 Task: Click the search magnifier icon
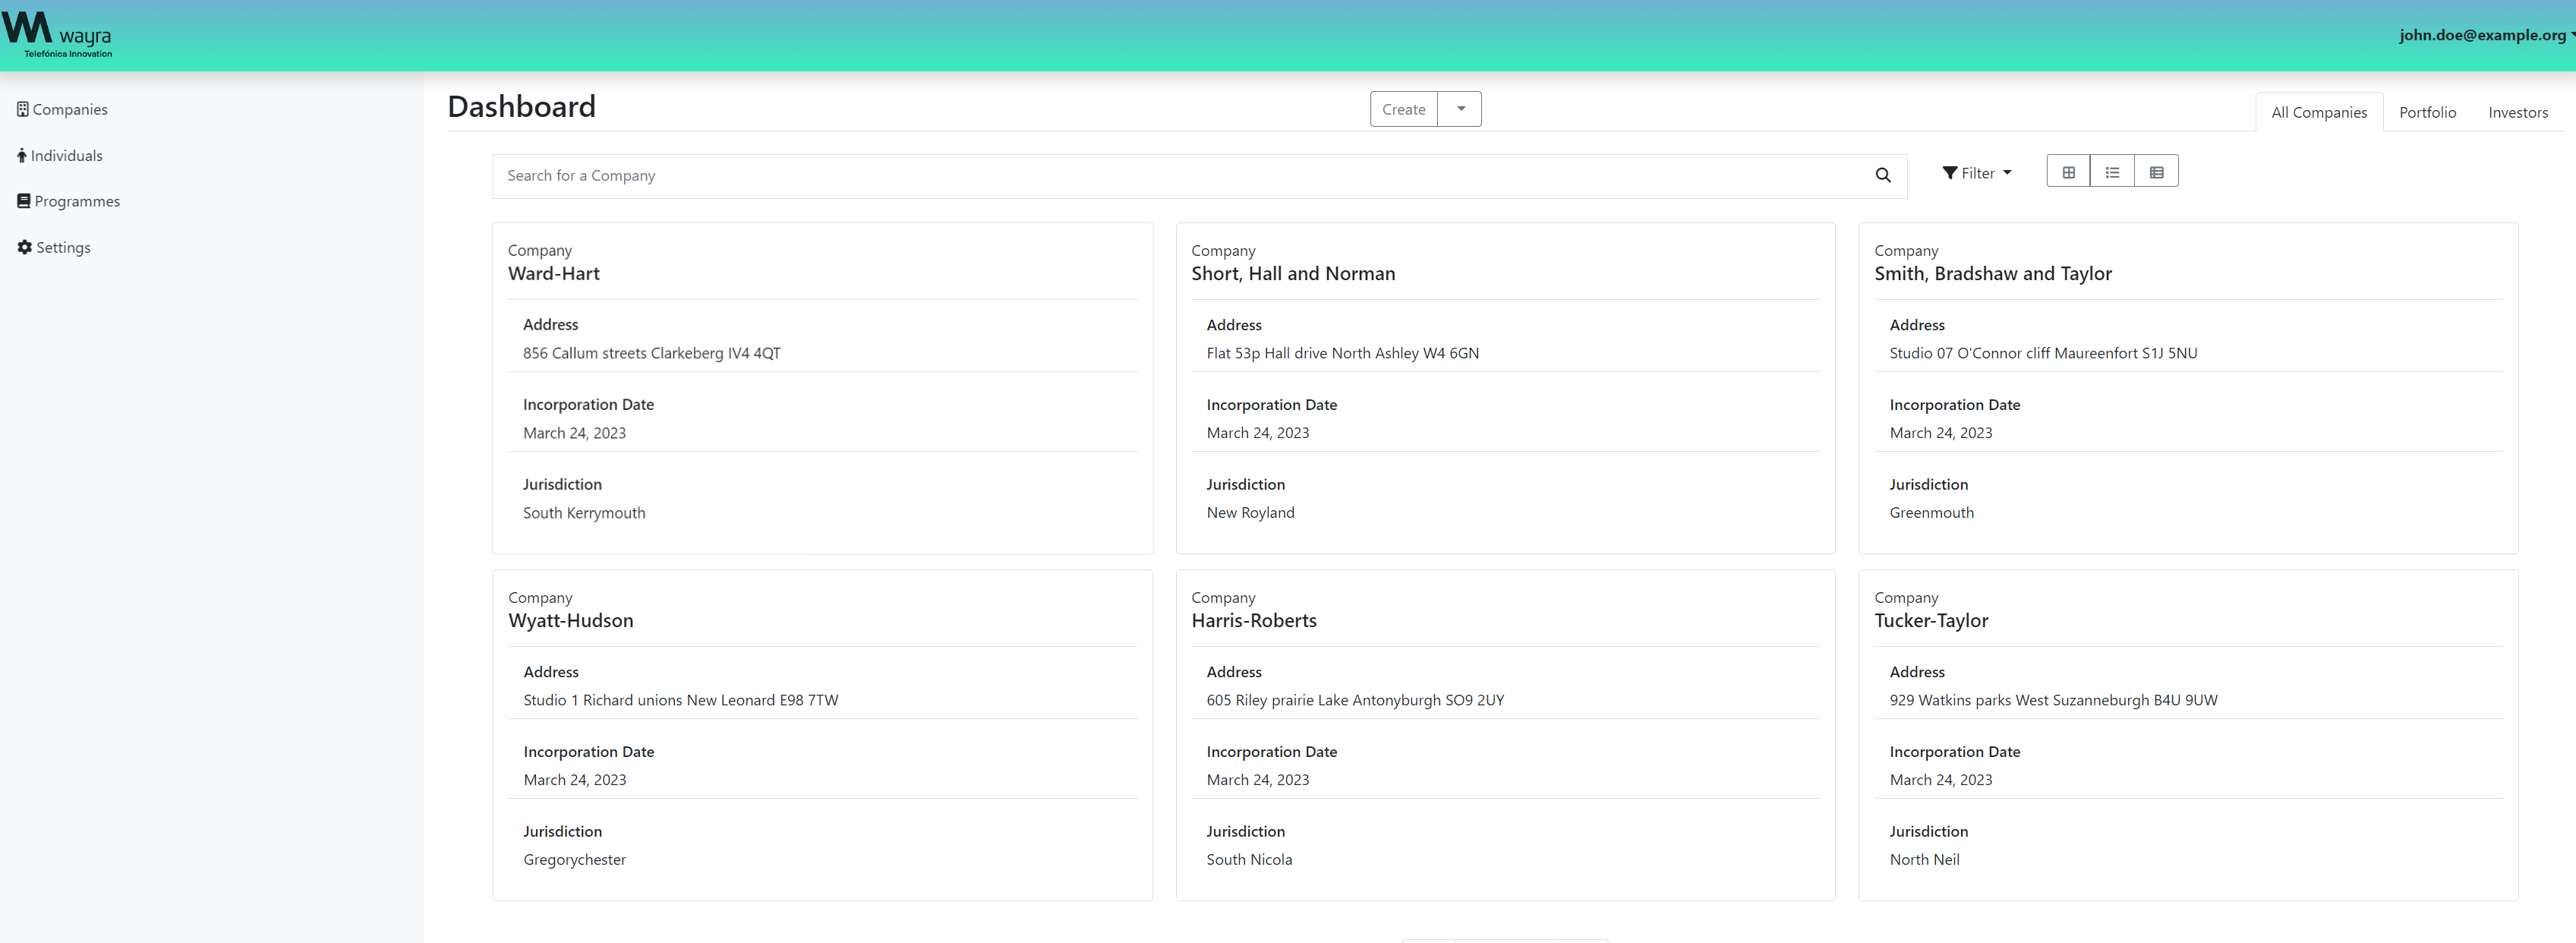[1883, 175]
